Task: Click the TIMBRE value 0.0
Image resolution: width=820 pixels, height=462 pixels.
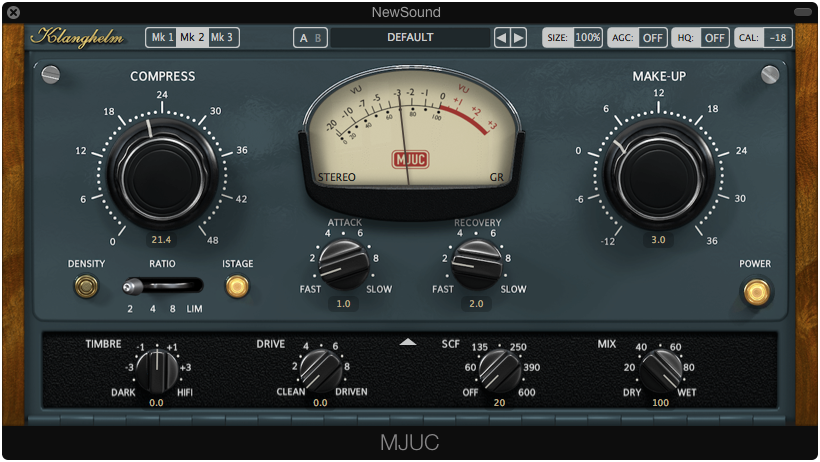Action: [156, 403]
